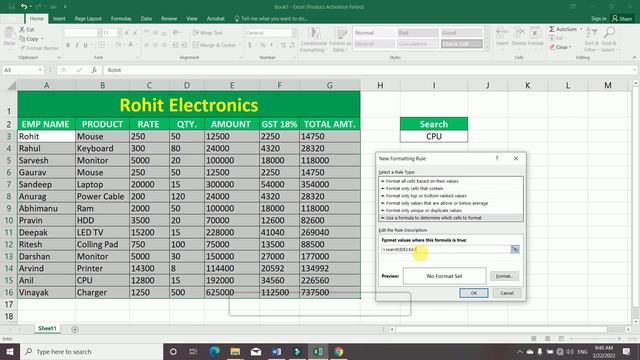This screenshot has height=360, width=640.
Task: Apply Underline formatting
Action: point(85,45)
